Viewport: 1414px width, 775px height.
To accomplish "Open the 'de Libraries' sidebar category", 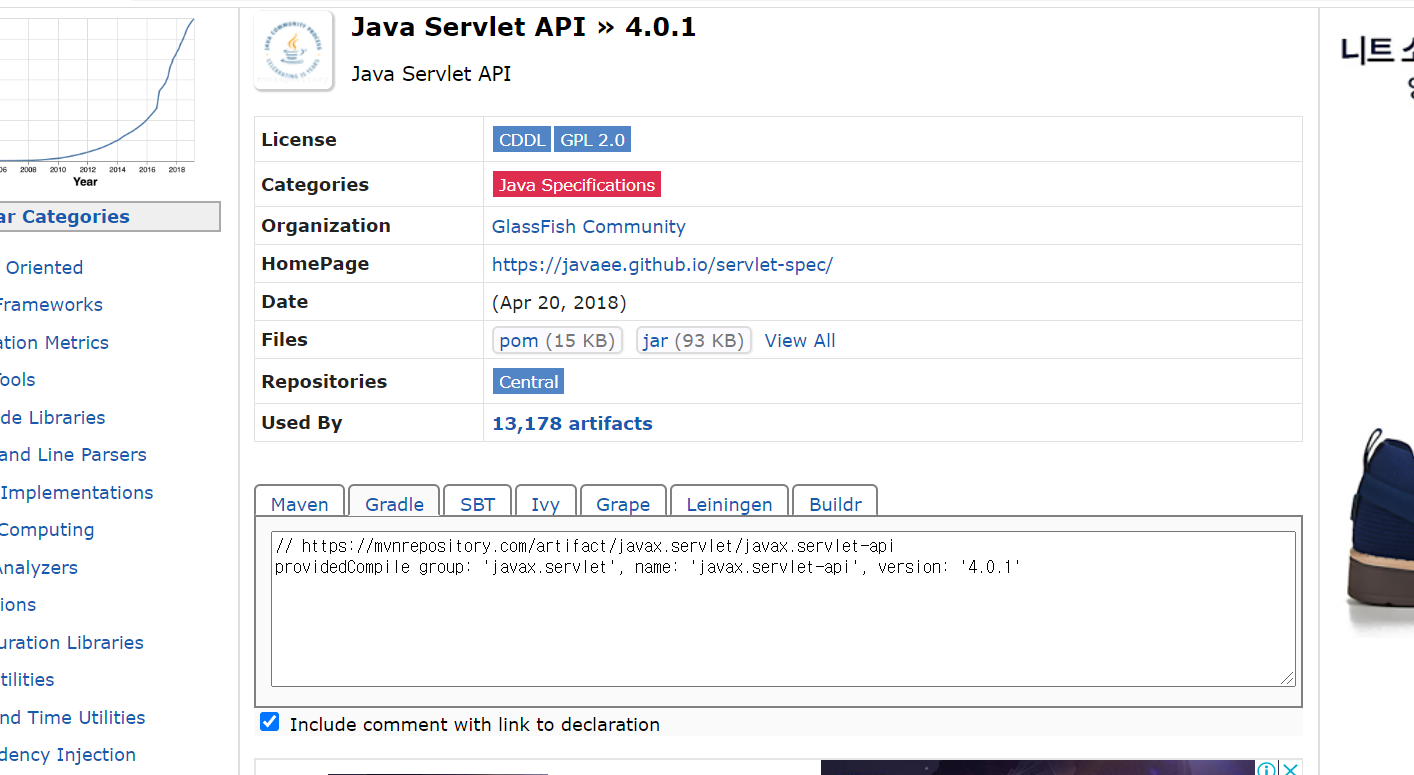I will pyautogui.click(x=52, y=418).
